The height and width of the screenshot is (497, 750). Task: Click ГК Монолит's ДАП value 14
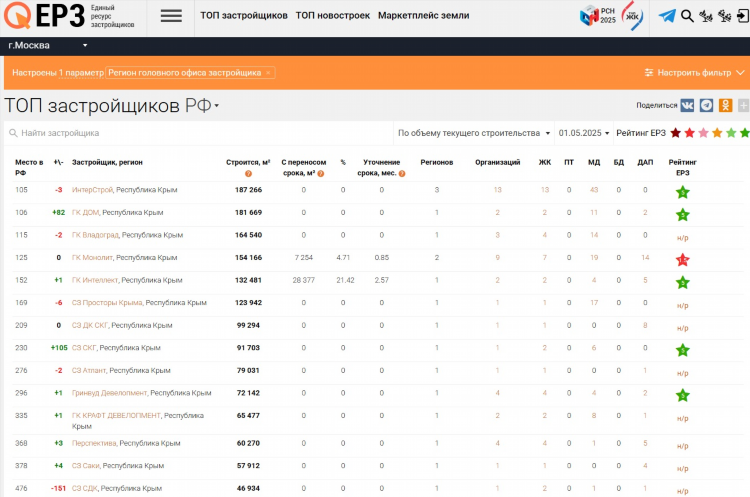(645, 257)
